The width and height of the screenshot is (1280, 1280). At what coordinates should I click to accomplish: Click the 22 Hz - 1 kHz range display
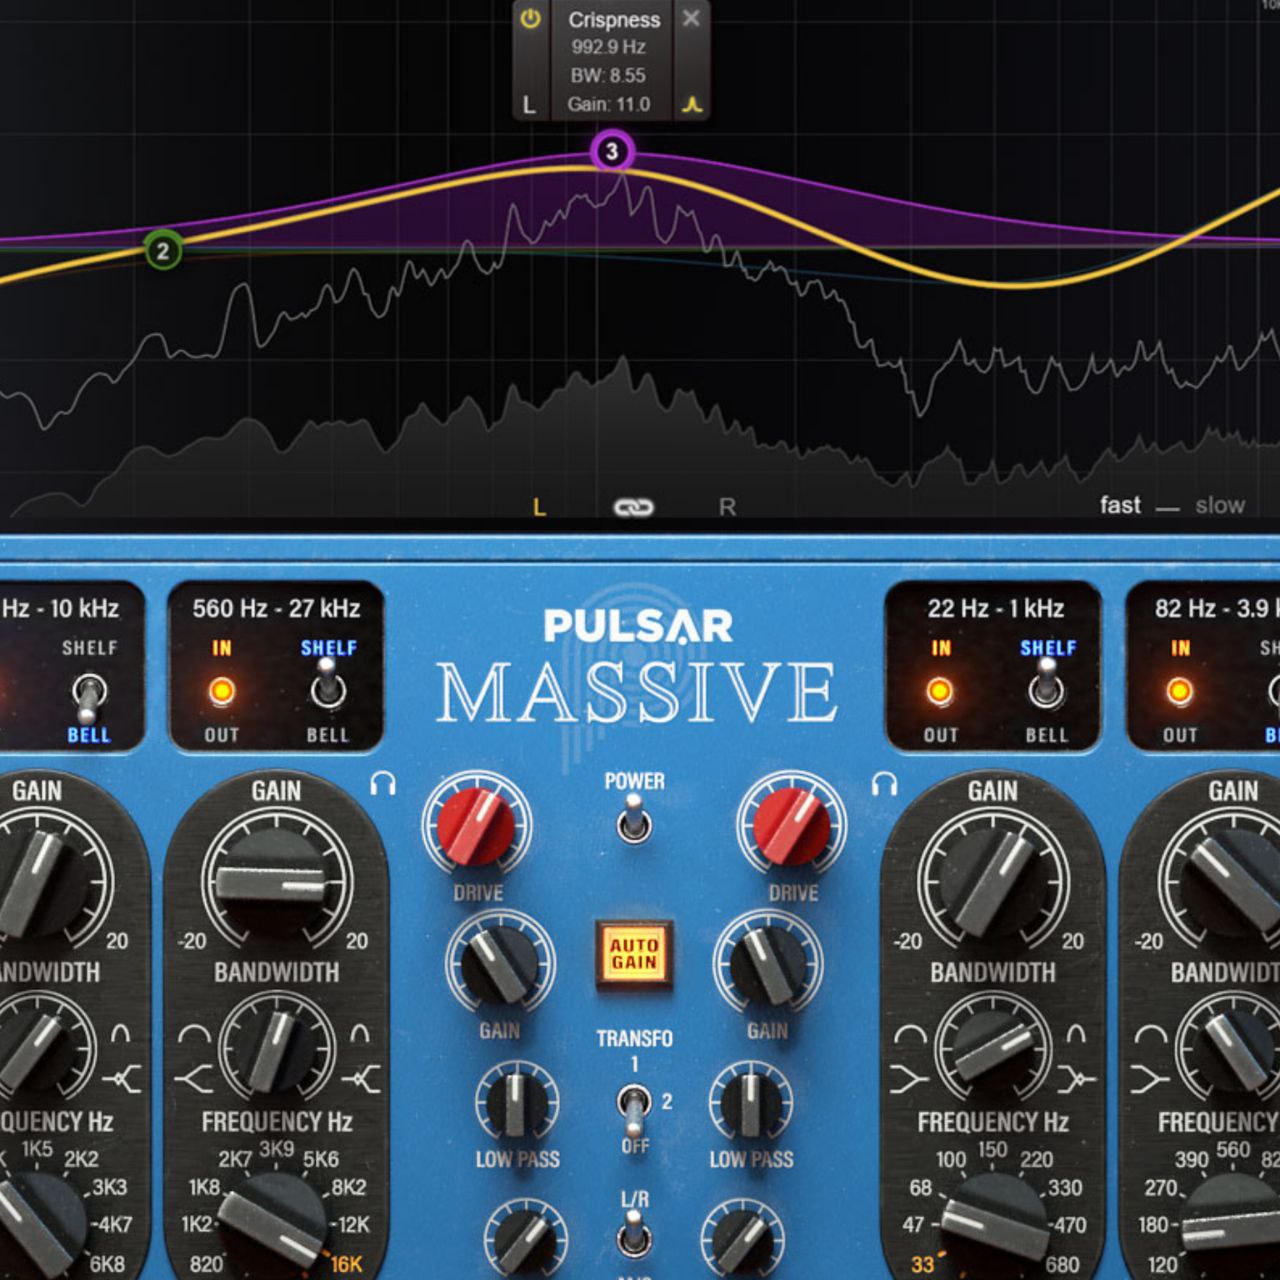995,608
